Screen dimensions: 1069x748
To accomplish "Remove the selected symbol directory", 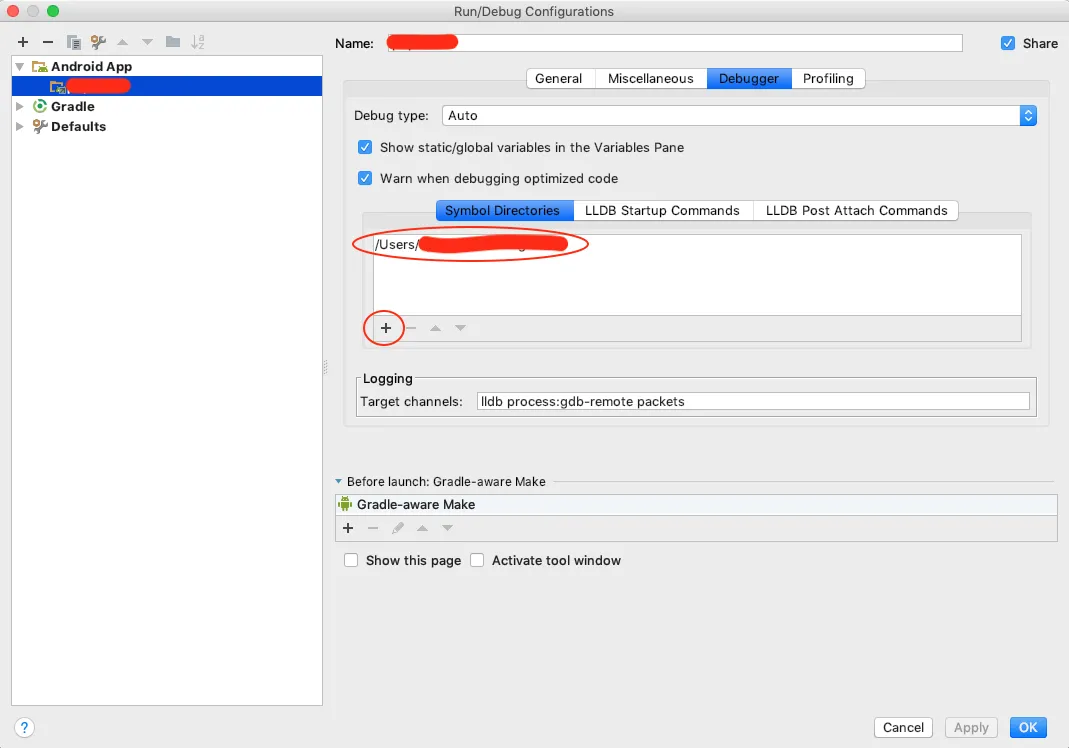I will click(x=411, y=328).
